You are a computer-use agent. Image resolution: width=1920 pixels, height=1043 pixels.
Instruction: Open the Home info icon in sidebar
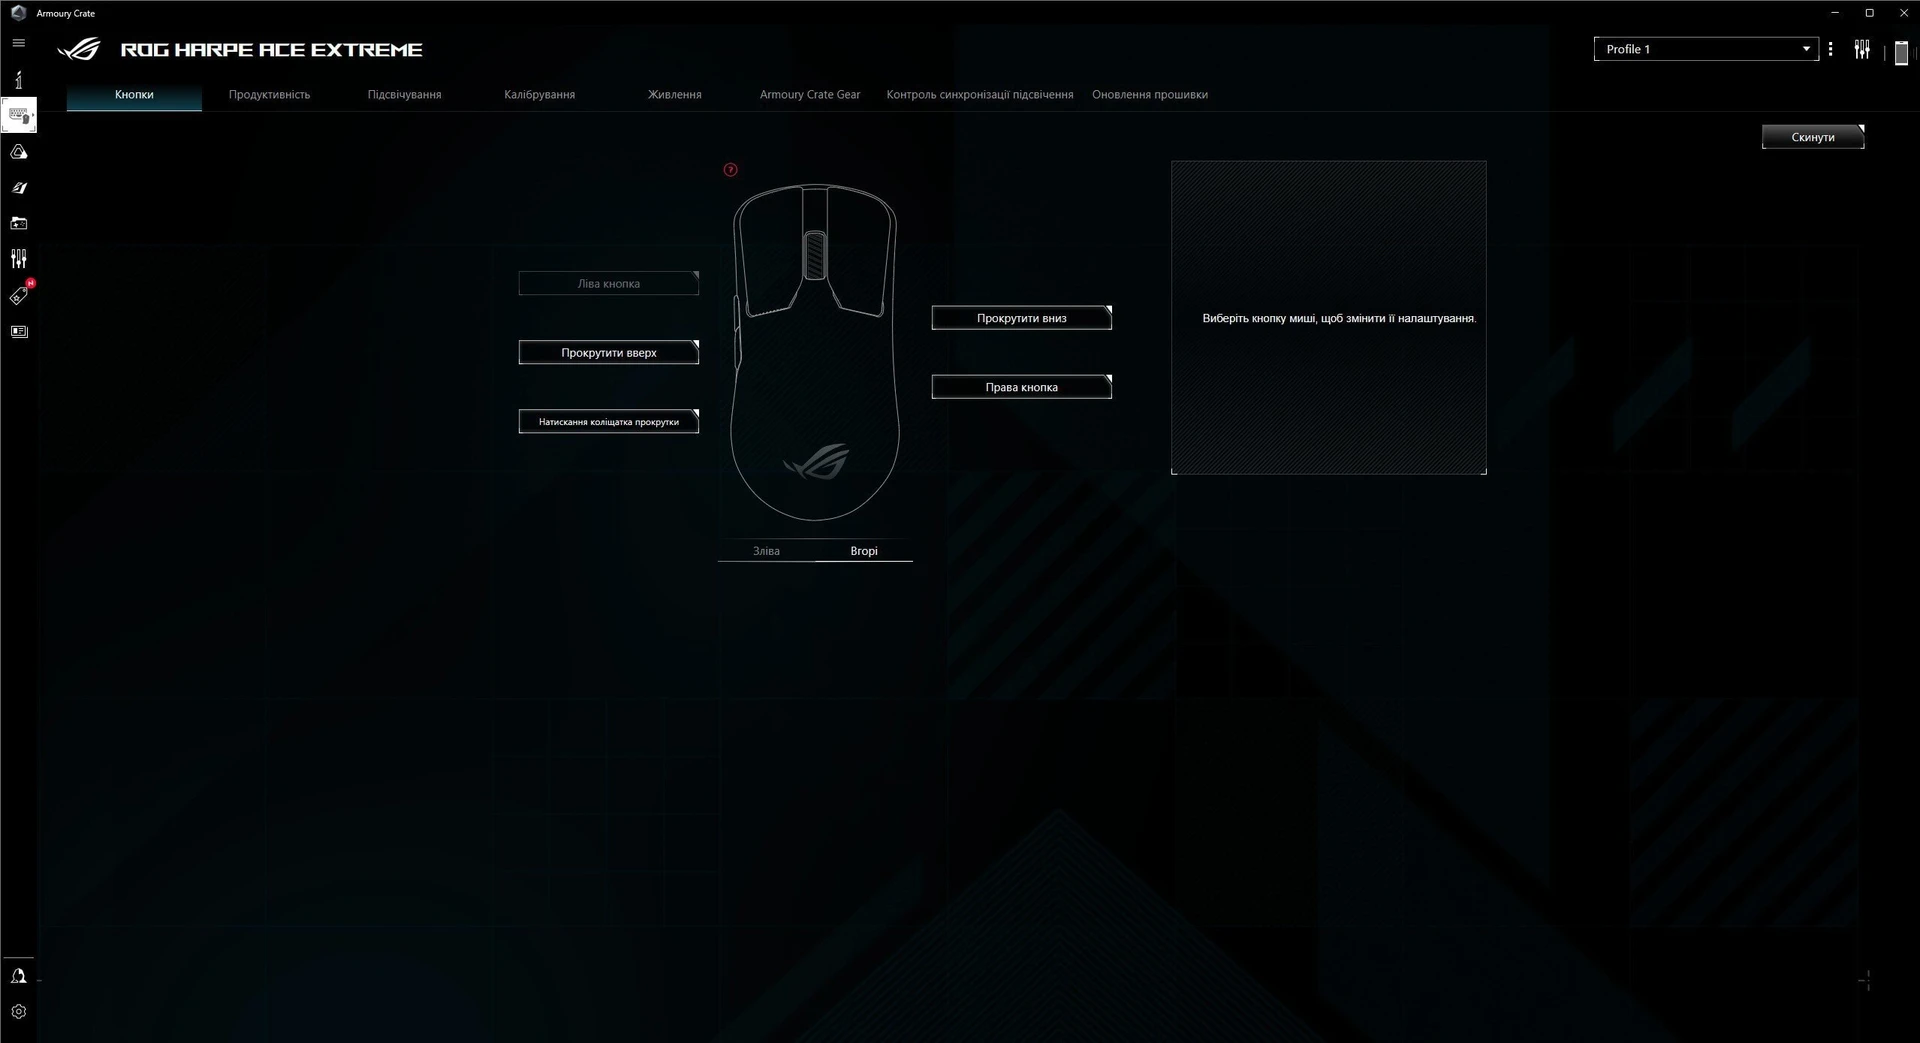pyautogui.click(x=18, y=79)
